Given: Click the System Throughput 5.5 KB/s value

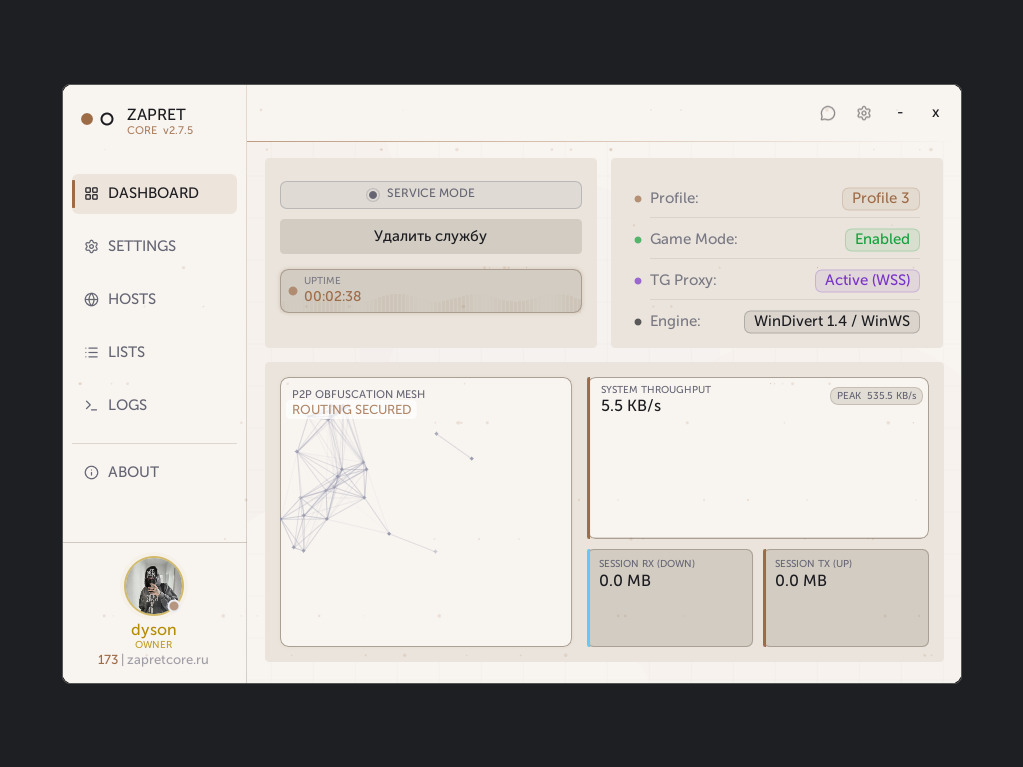Looking at the screenshot, I should tap(631, 406).
